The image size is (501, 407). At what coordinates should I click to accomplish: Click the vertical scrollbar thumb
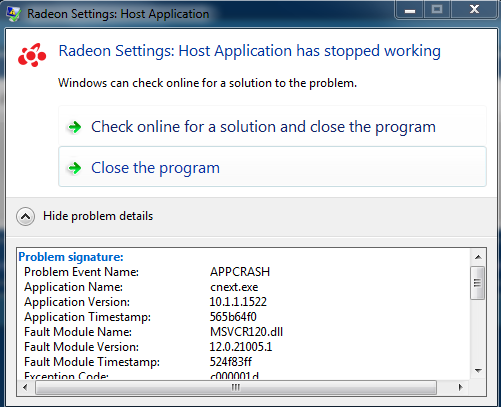[x=478, y=283]
